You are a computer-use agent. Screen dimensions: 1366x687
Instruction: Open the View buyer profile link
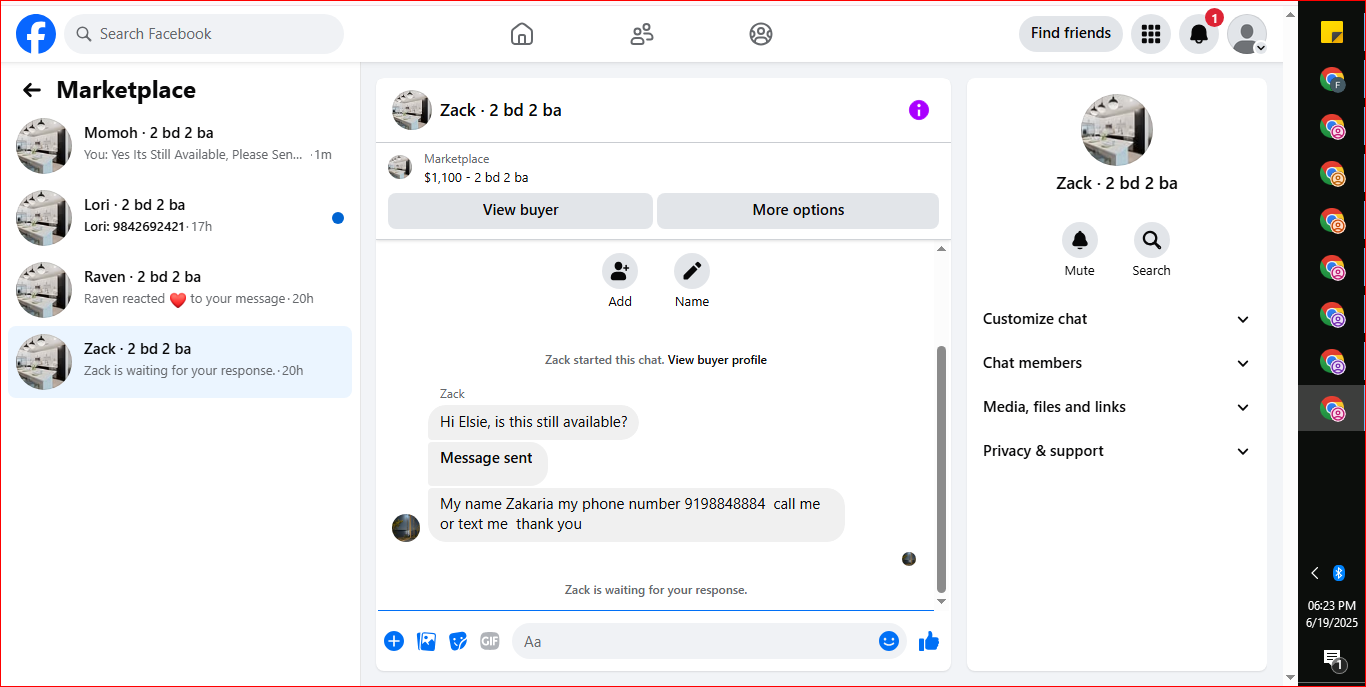tap(717, 360)
